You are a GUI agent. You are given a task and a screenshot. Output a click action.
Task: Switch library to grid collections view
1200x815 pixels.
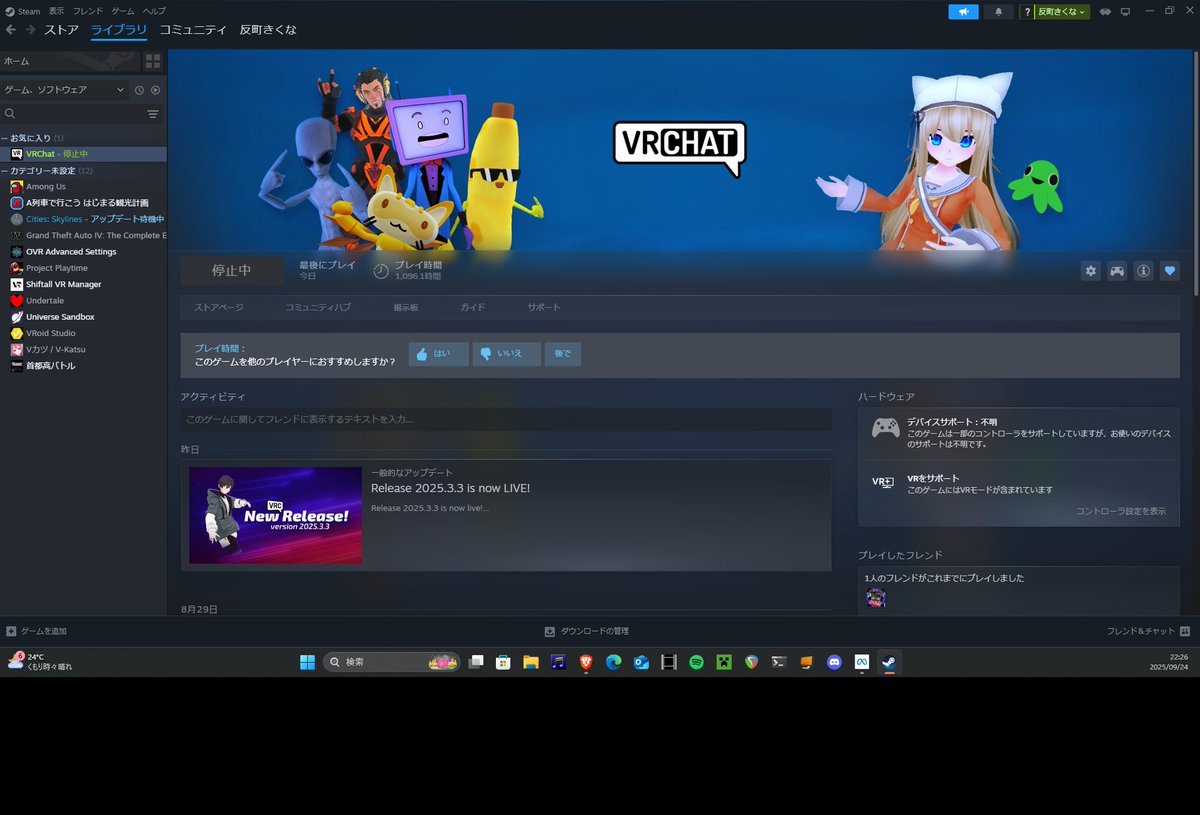[153, 61]
